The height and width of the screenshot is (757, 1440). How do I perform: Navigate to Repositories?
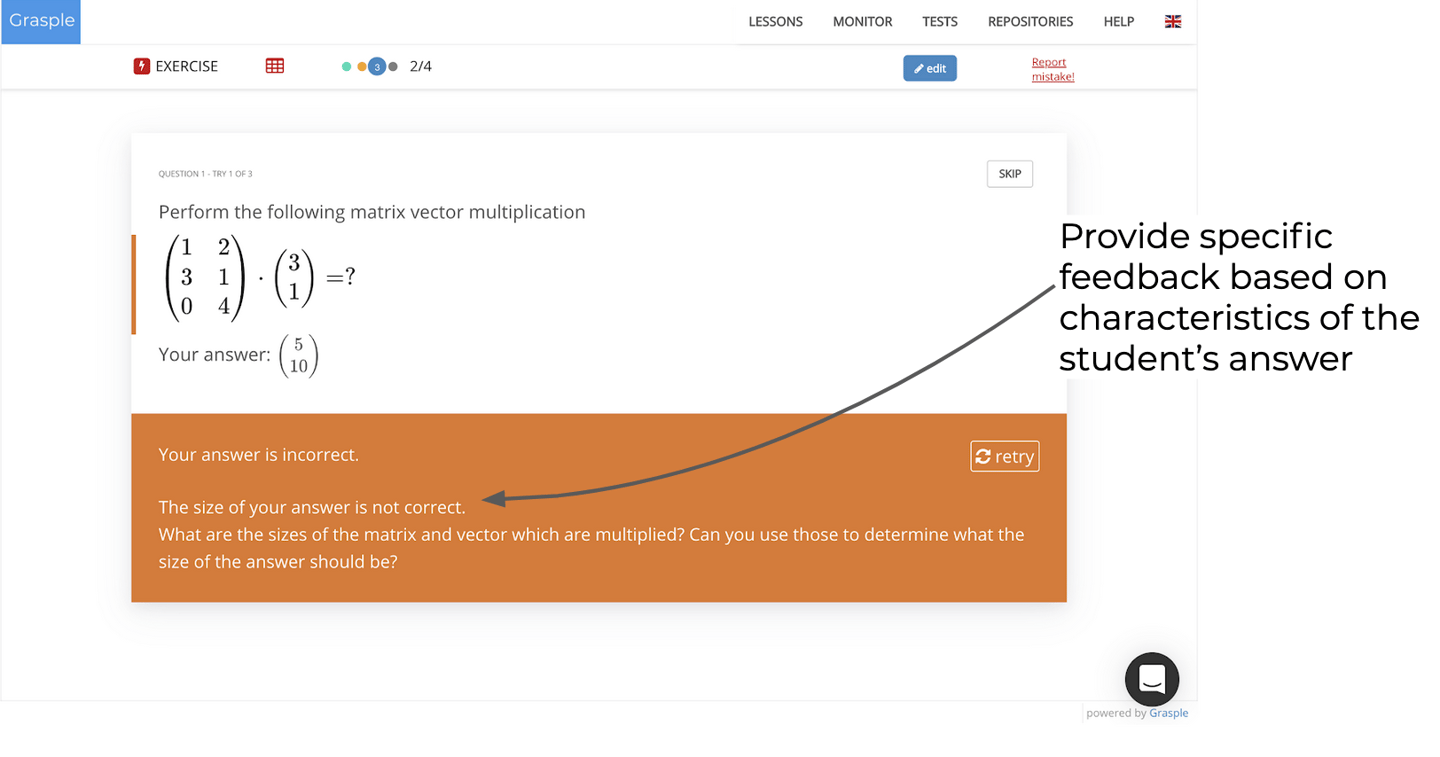(x=1030, y=21)
